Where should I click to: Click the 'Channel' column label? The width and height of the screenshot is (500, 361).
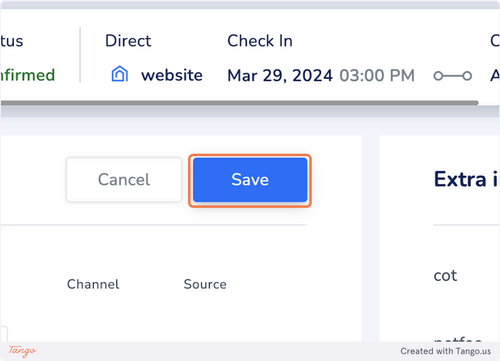click(93, 284)
